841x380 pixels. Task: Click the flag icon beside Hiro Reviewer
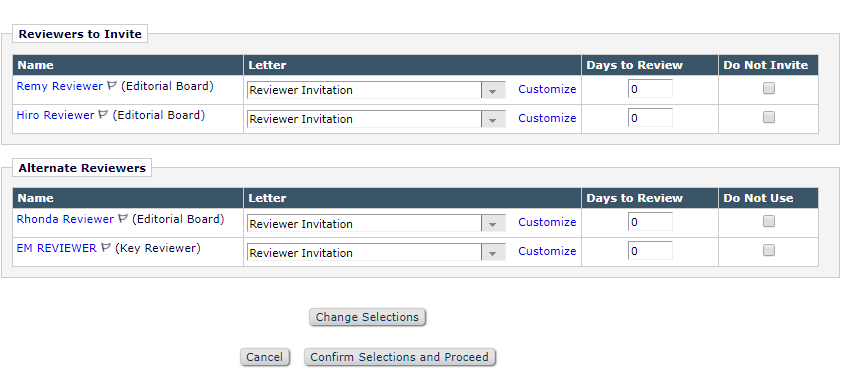[x=103, y=115]
